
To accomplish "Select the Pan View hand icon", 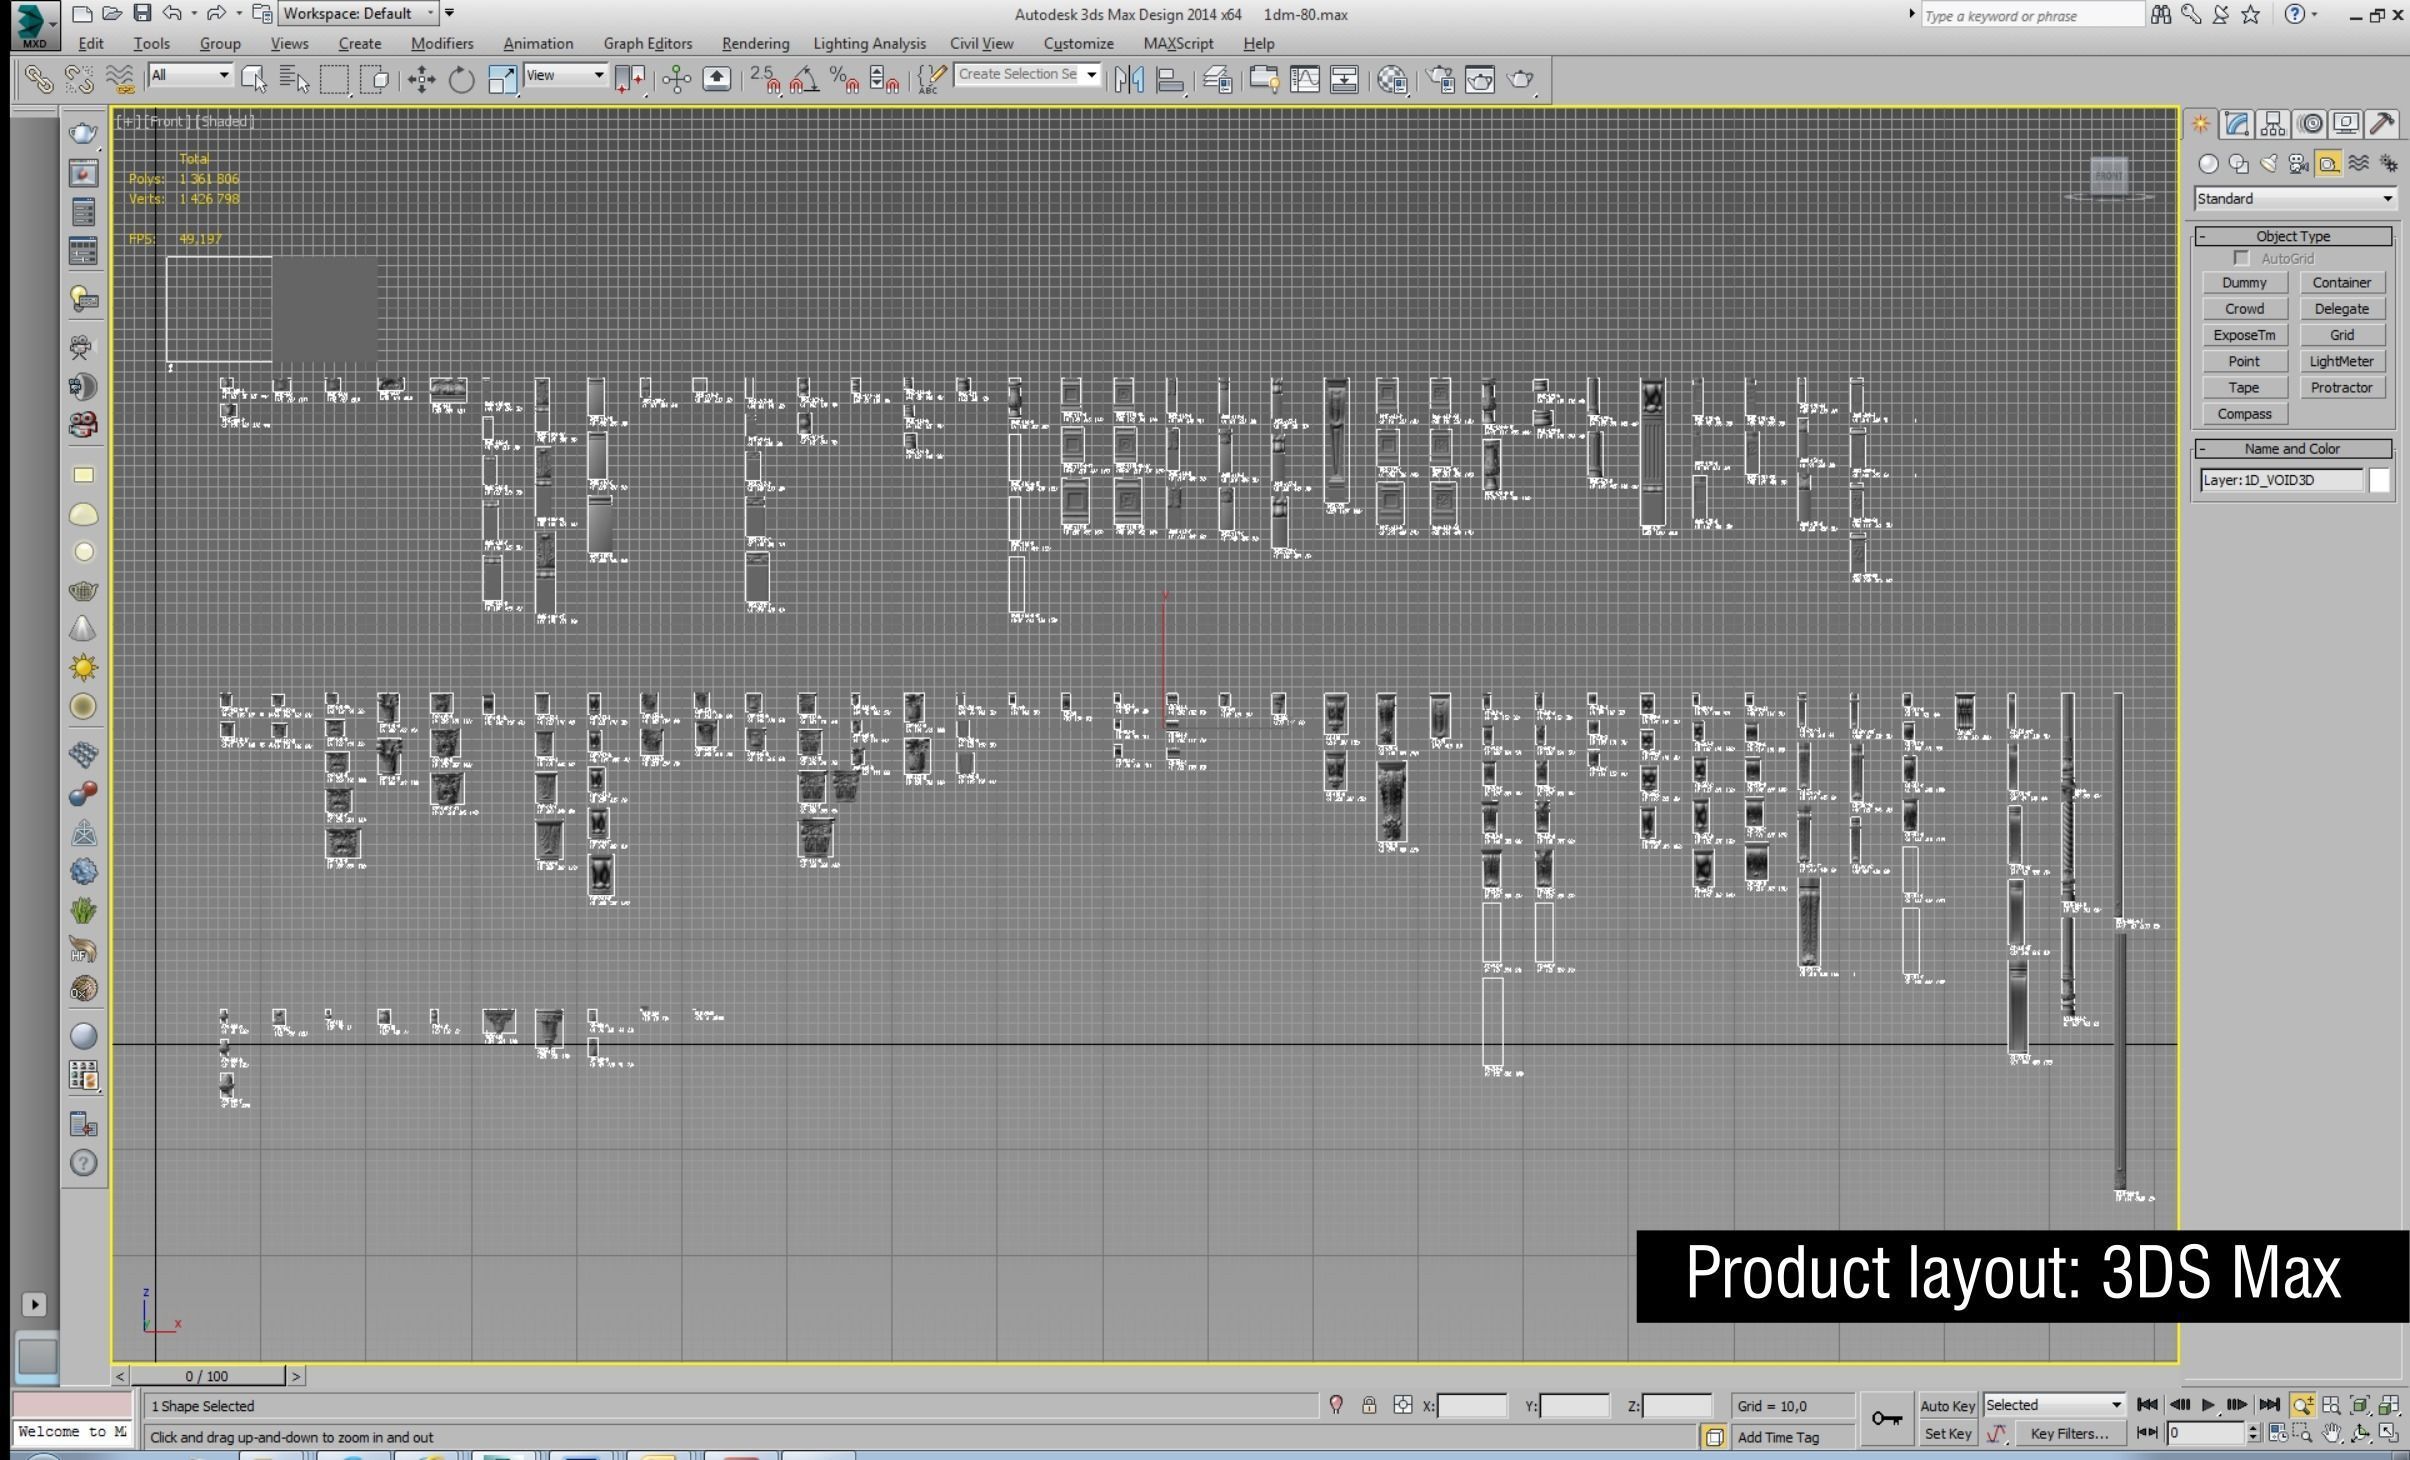I will (2331, 1434).
